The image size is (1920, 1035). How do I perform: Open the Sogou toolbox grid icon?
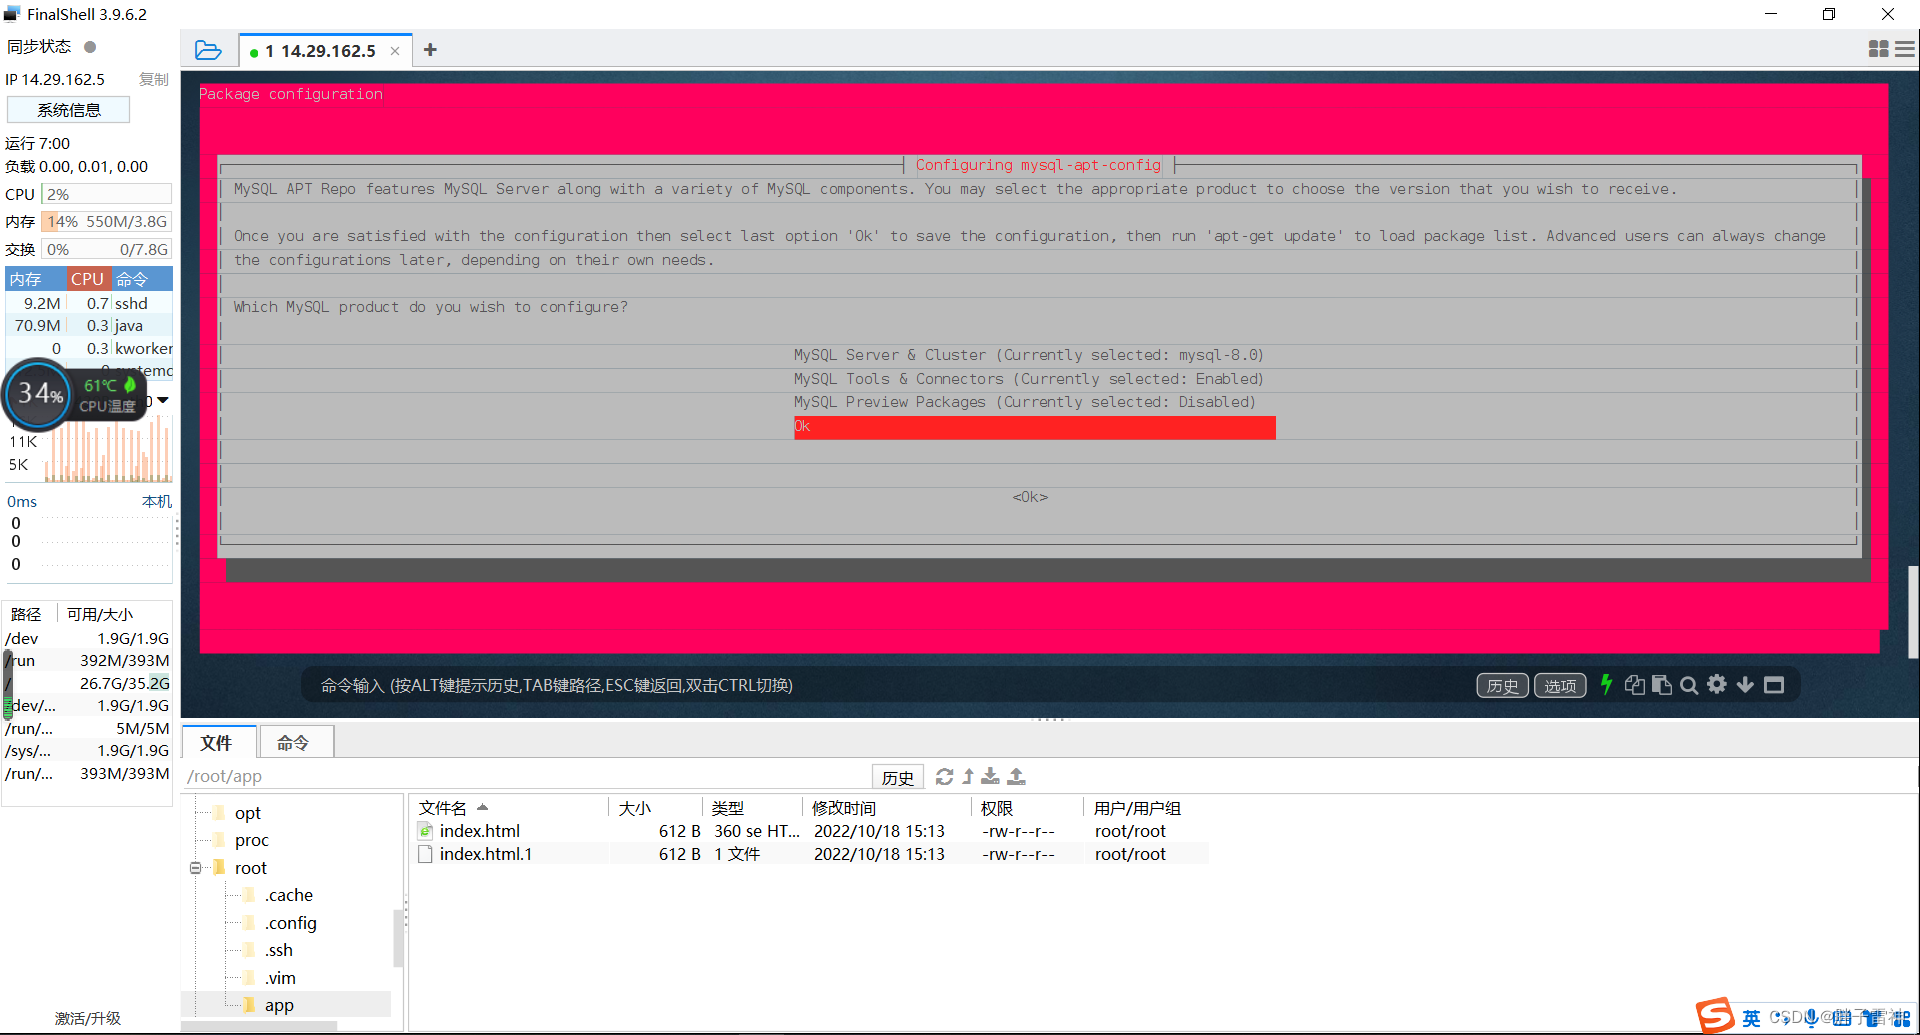coord(1901,1018)
